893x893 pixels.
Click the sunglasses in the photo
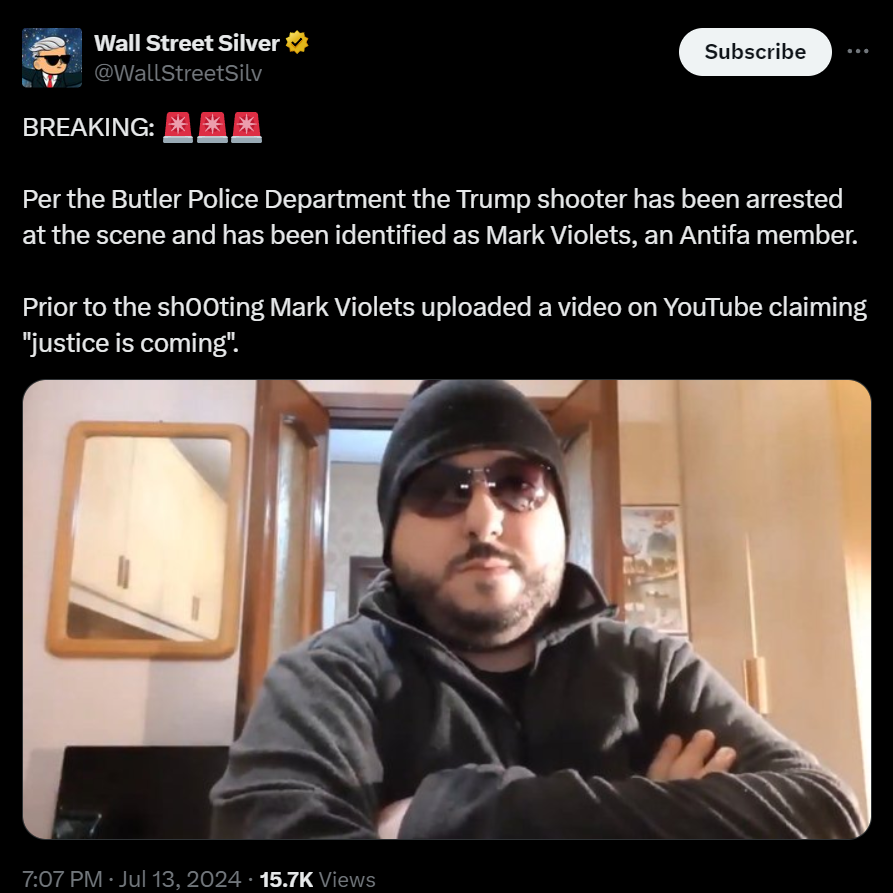(478, 488)
